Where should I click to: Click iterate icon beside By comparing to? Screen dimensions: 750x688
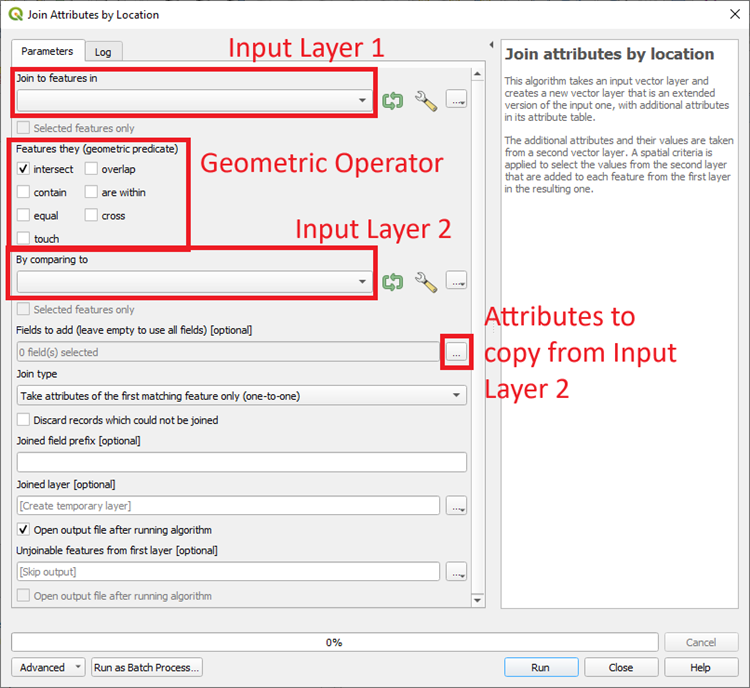point(392,283)
